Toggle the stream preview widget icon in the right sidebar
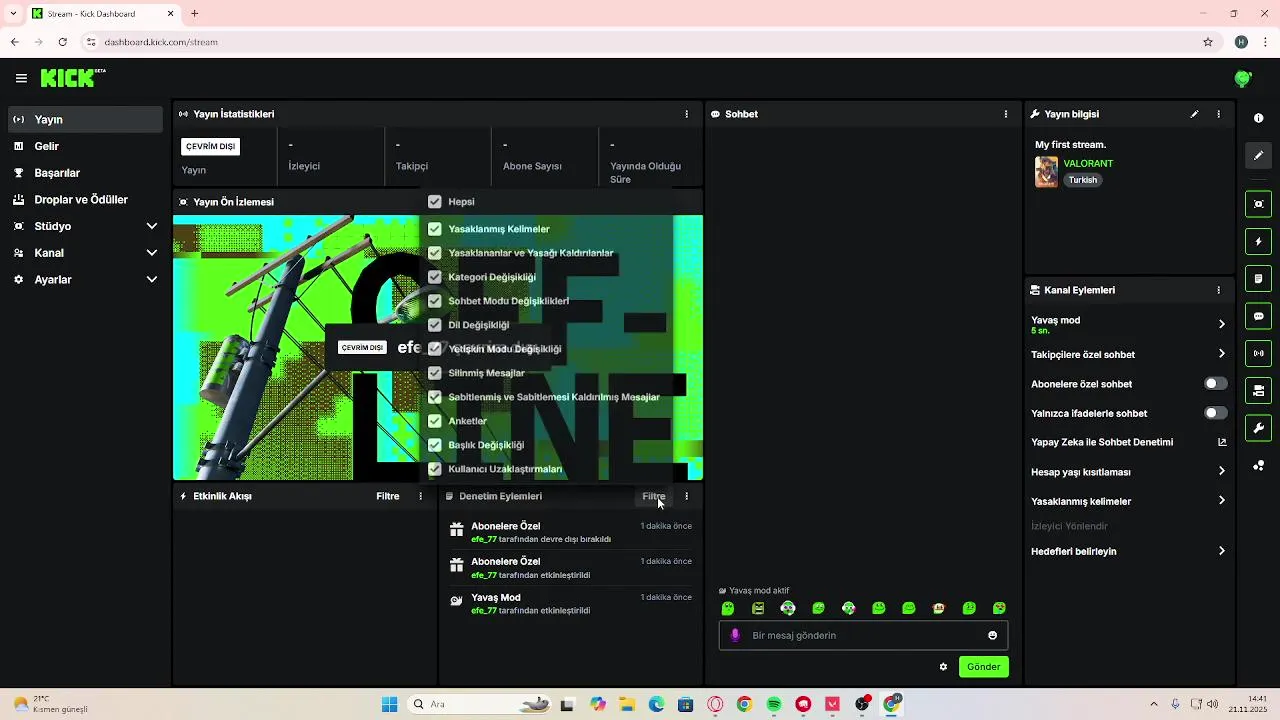Screen dimensions: 1280x720 click(1258, 204)
